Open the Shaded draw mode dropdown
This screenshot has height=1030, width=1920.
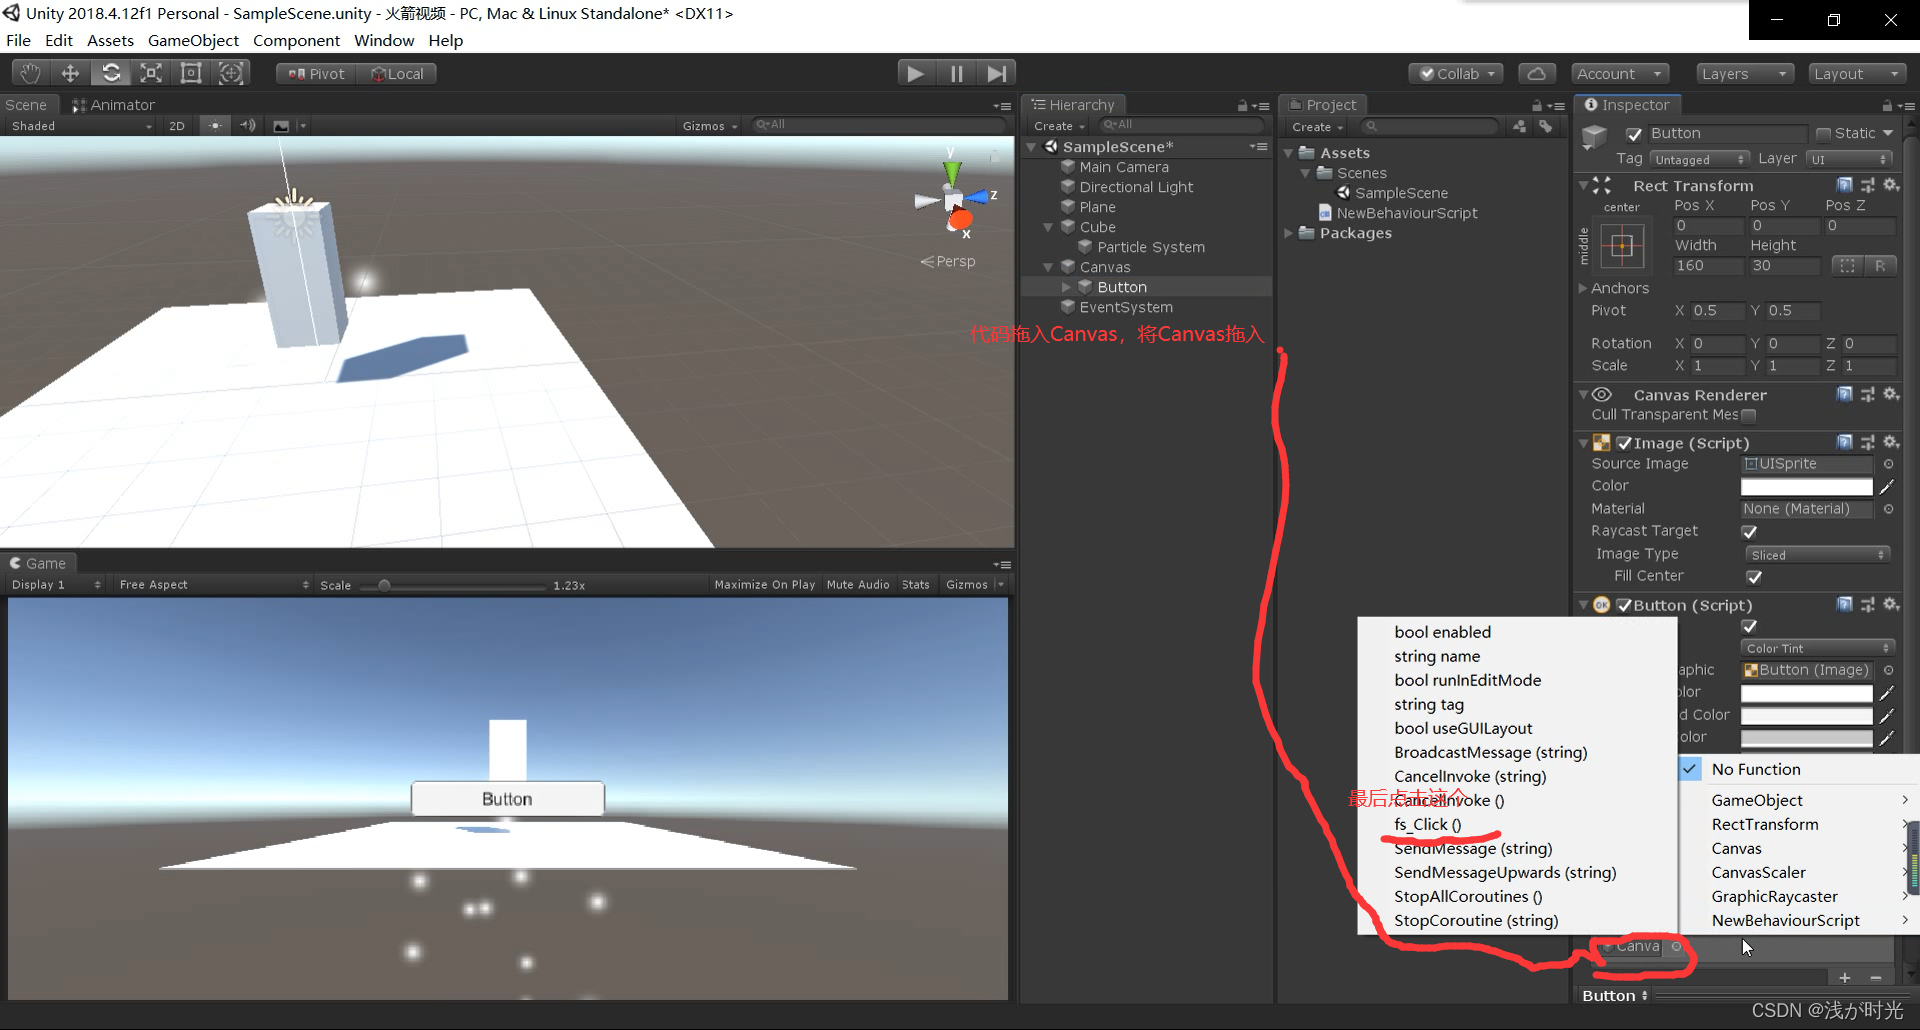click(x=81, y=126)
